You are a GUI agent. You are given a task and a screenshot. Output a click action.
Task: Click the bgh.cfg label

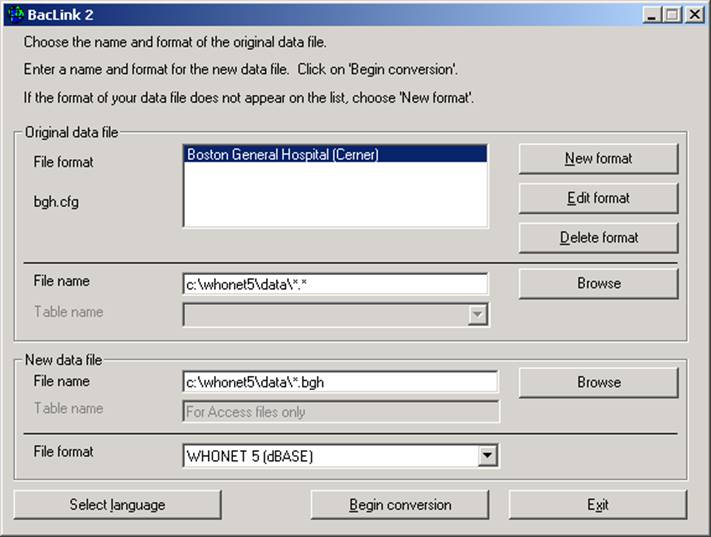point(56,201)
